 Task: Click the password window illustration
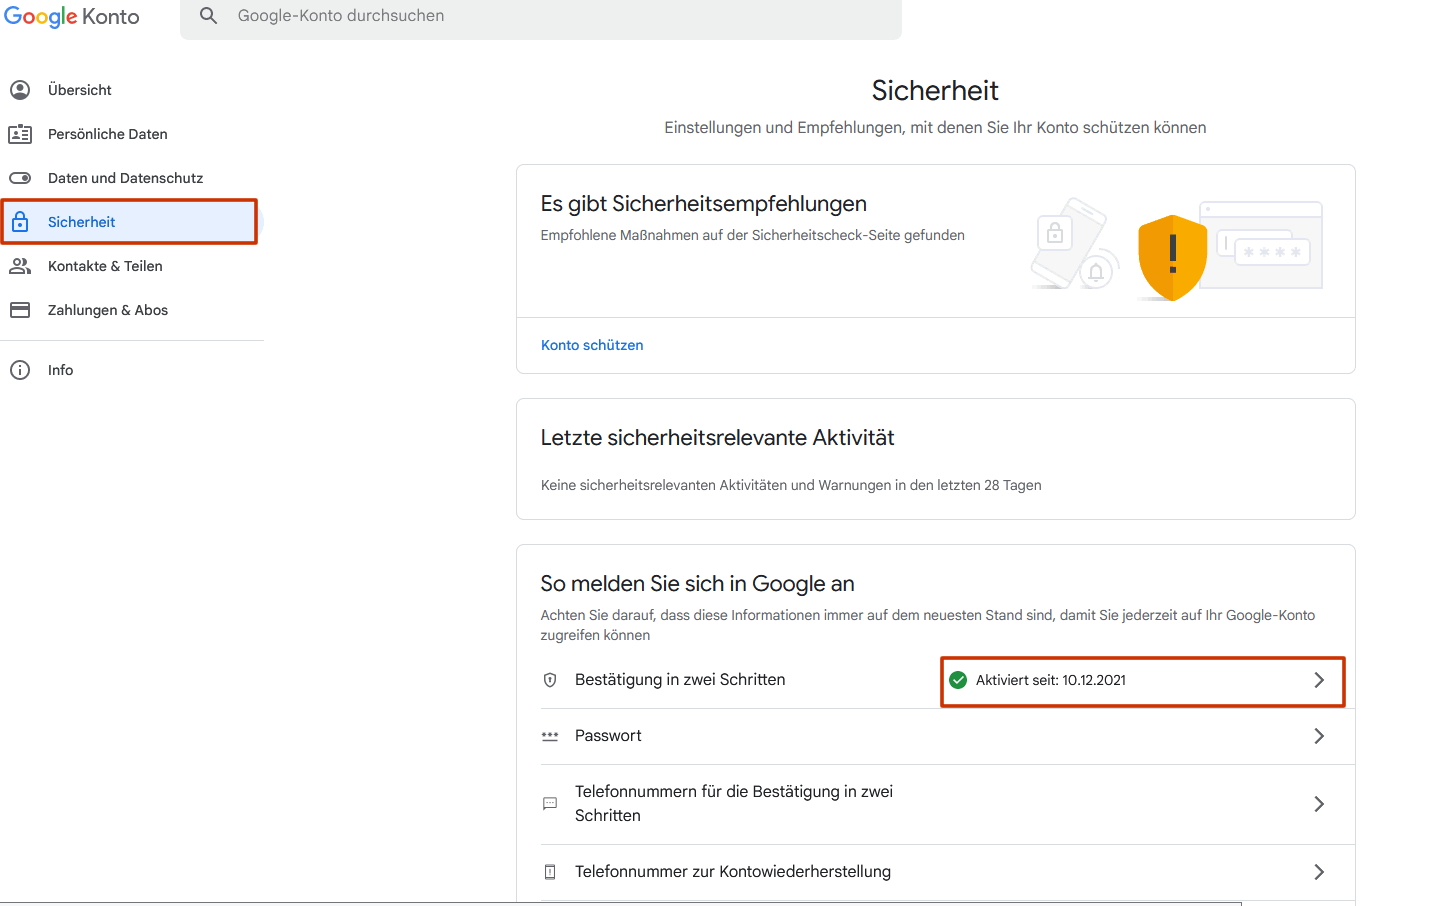click(x=1262, y=245)
